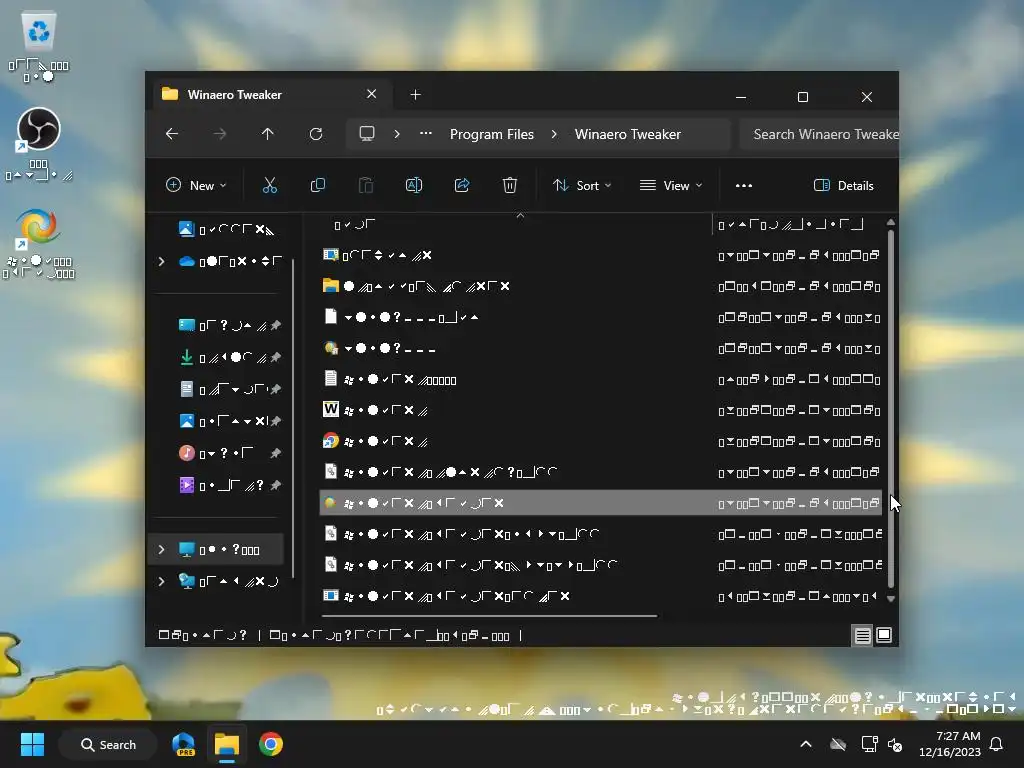Open notification bell in system tray
This screenshot has height=768, width=1024.
(997, 744)
